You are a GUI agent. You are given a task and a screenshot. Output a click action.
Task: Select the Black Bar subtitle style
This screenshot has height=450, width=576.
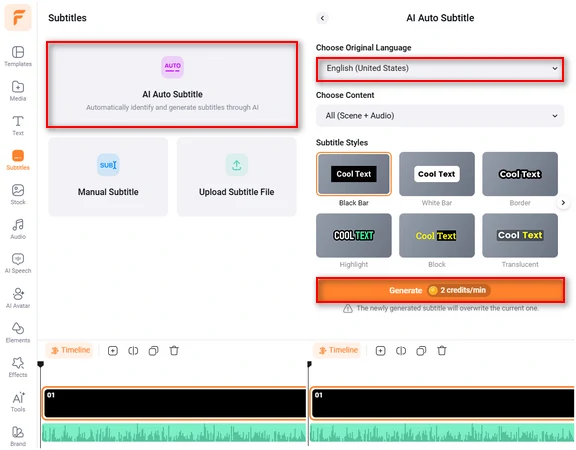[x=354, y=174]
